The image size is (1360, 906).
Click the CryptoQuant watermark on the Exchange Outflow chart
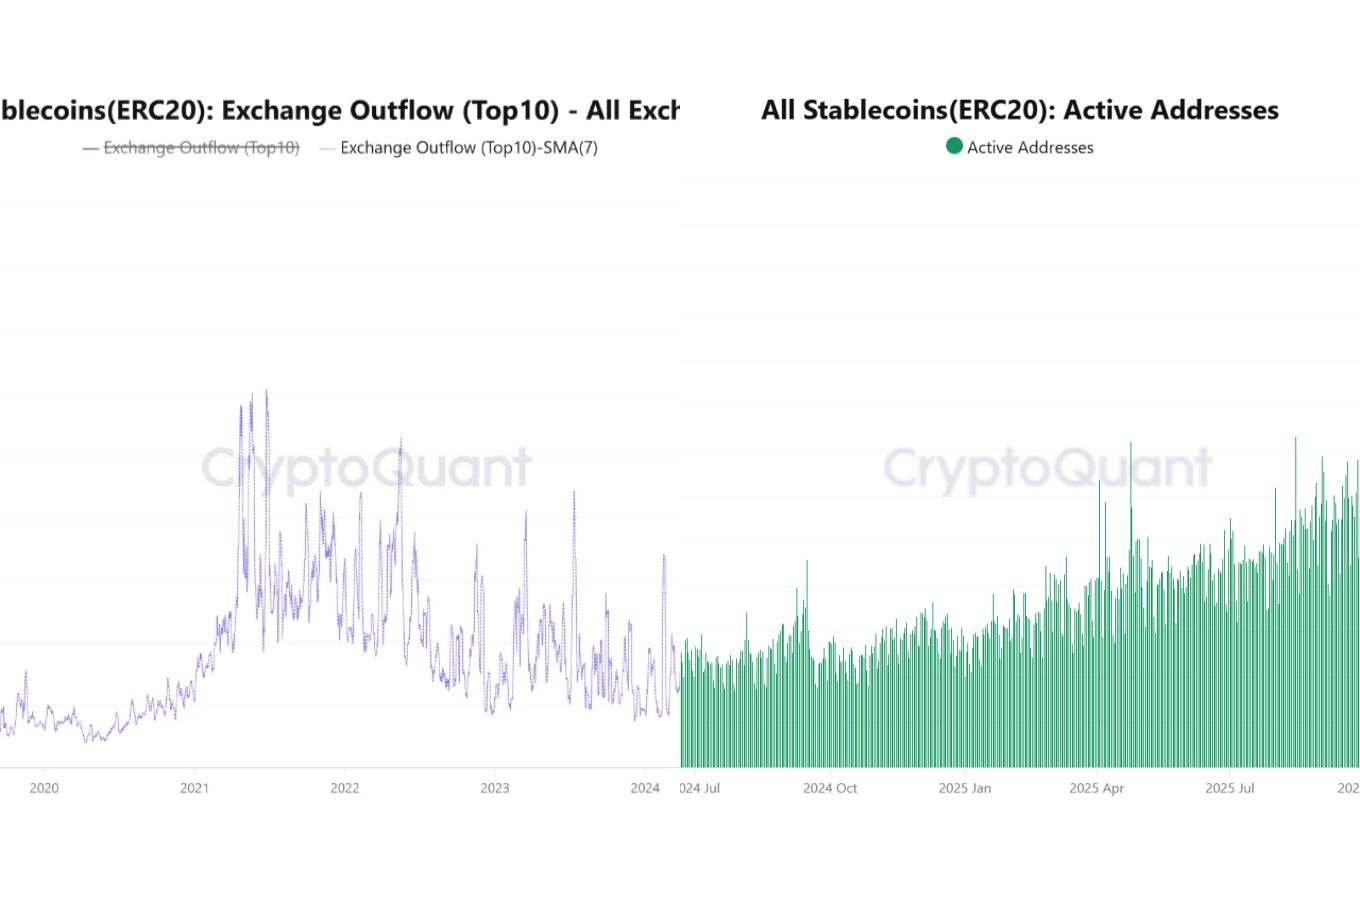366,468
